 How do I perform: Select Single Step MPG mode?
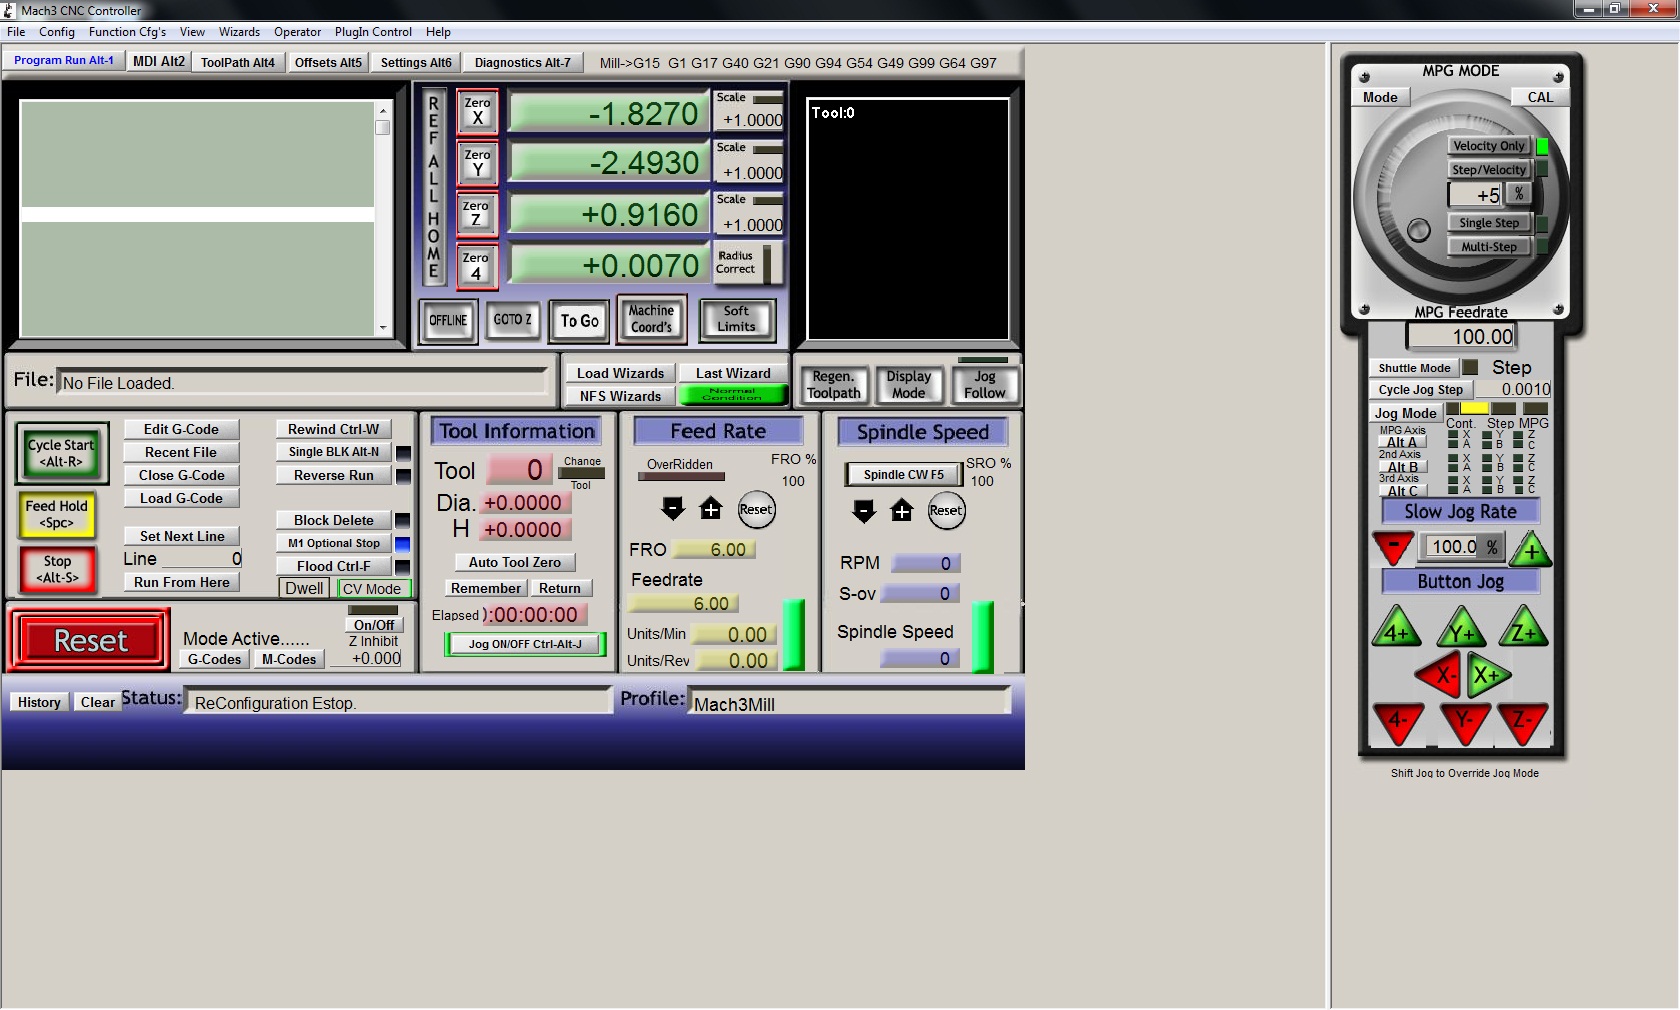click(1489, 223)
